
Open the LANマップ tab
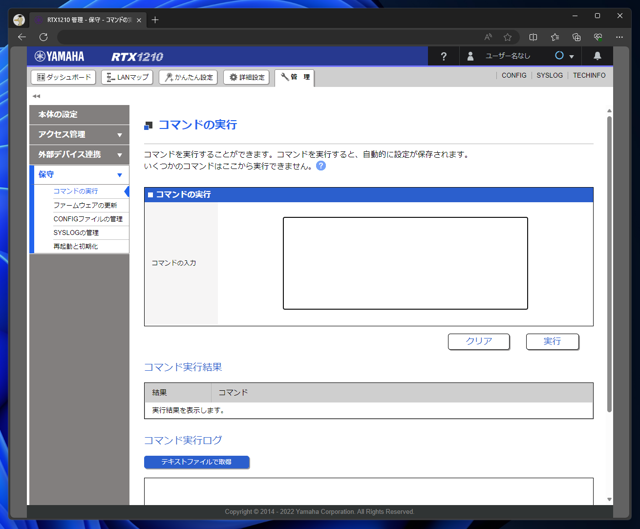pos(127,77)
